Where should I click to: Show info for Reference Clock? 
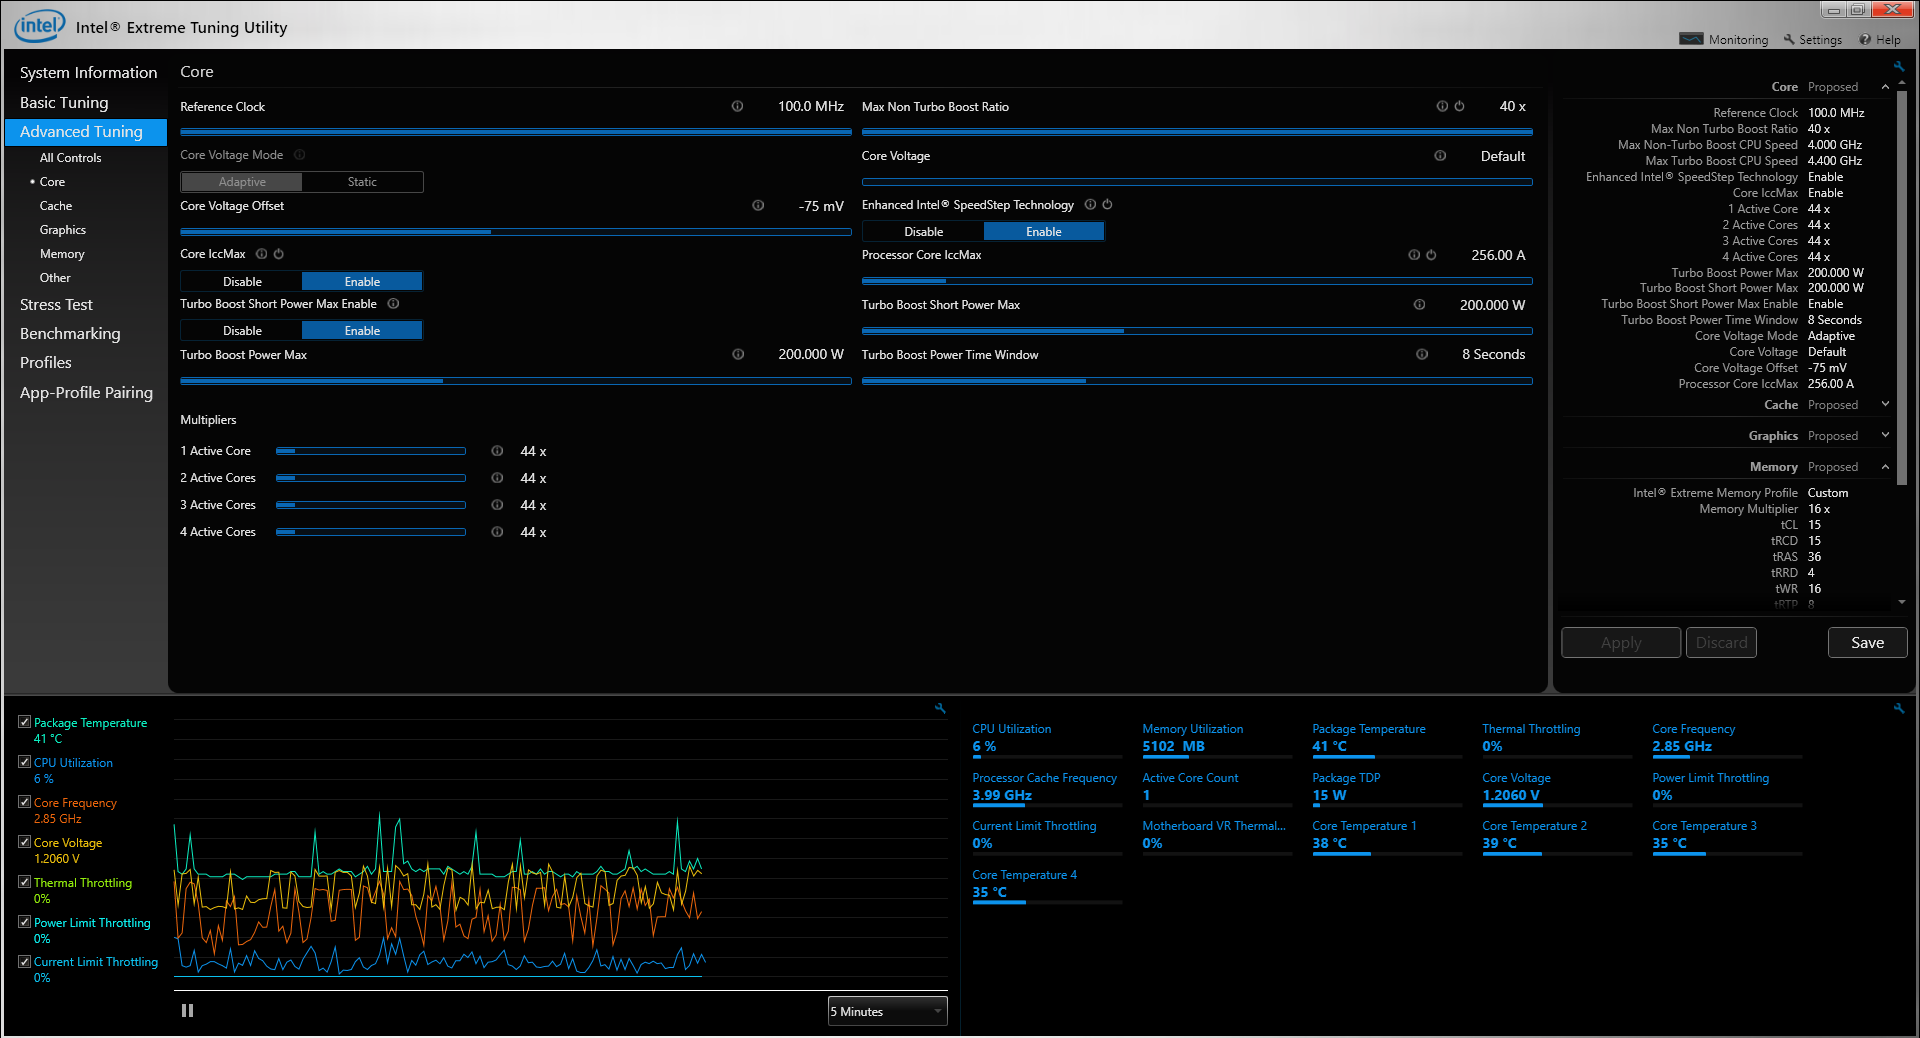click(x=737, y=106)
